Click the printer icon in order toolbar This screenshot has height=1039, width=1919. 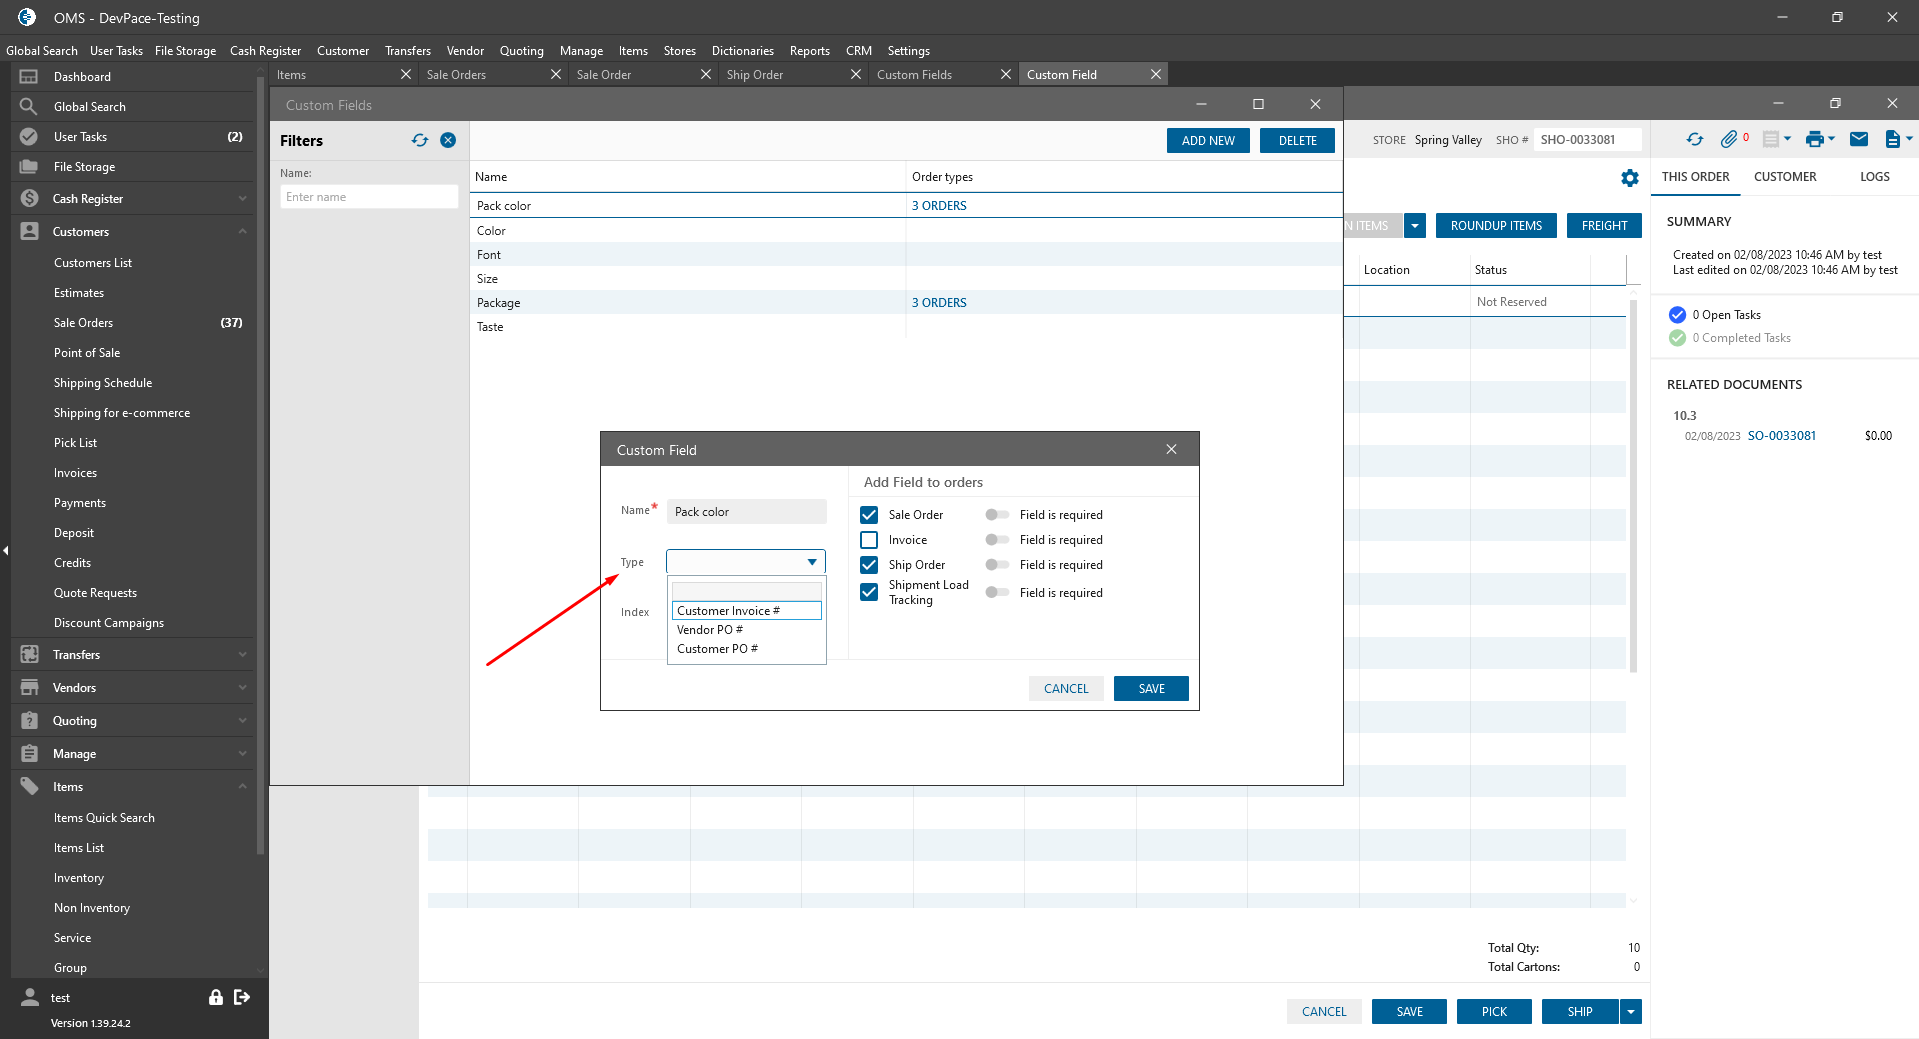point(1814,140)
